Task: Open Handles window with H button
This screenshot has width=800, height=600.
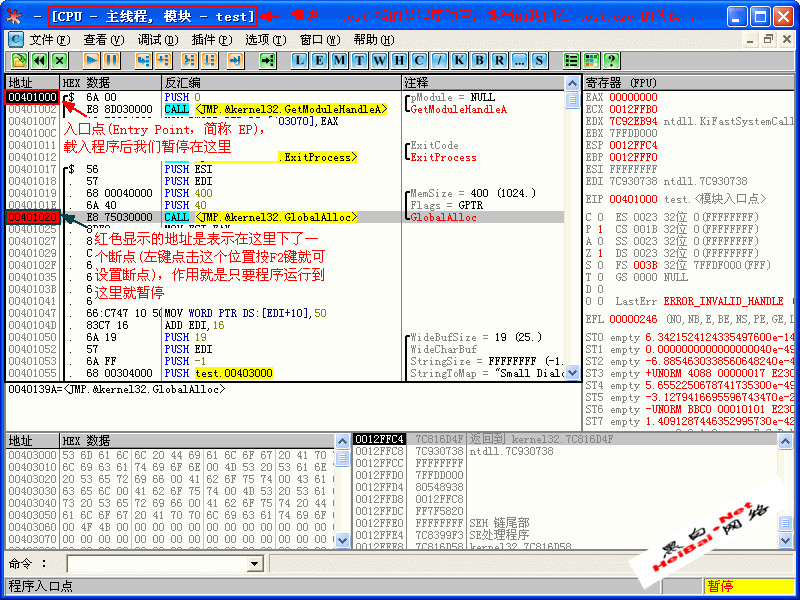Action: point(399,61)
